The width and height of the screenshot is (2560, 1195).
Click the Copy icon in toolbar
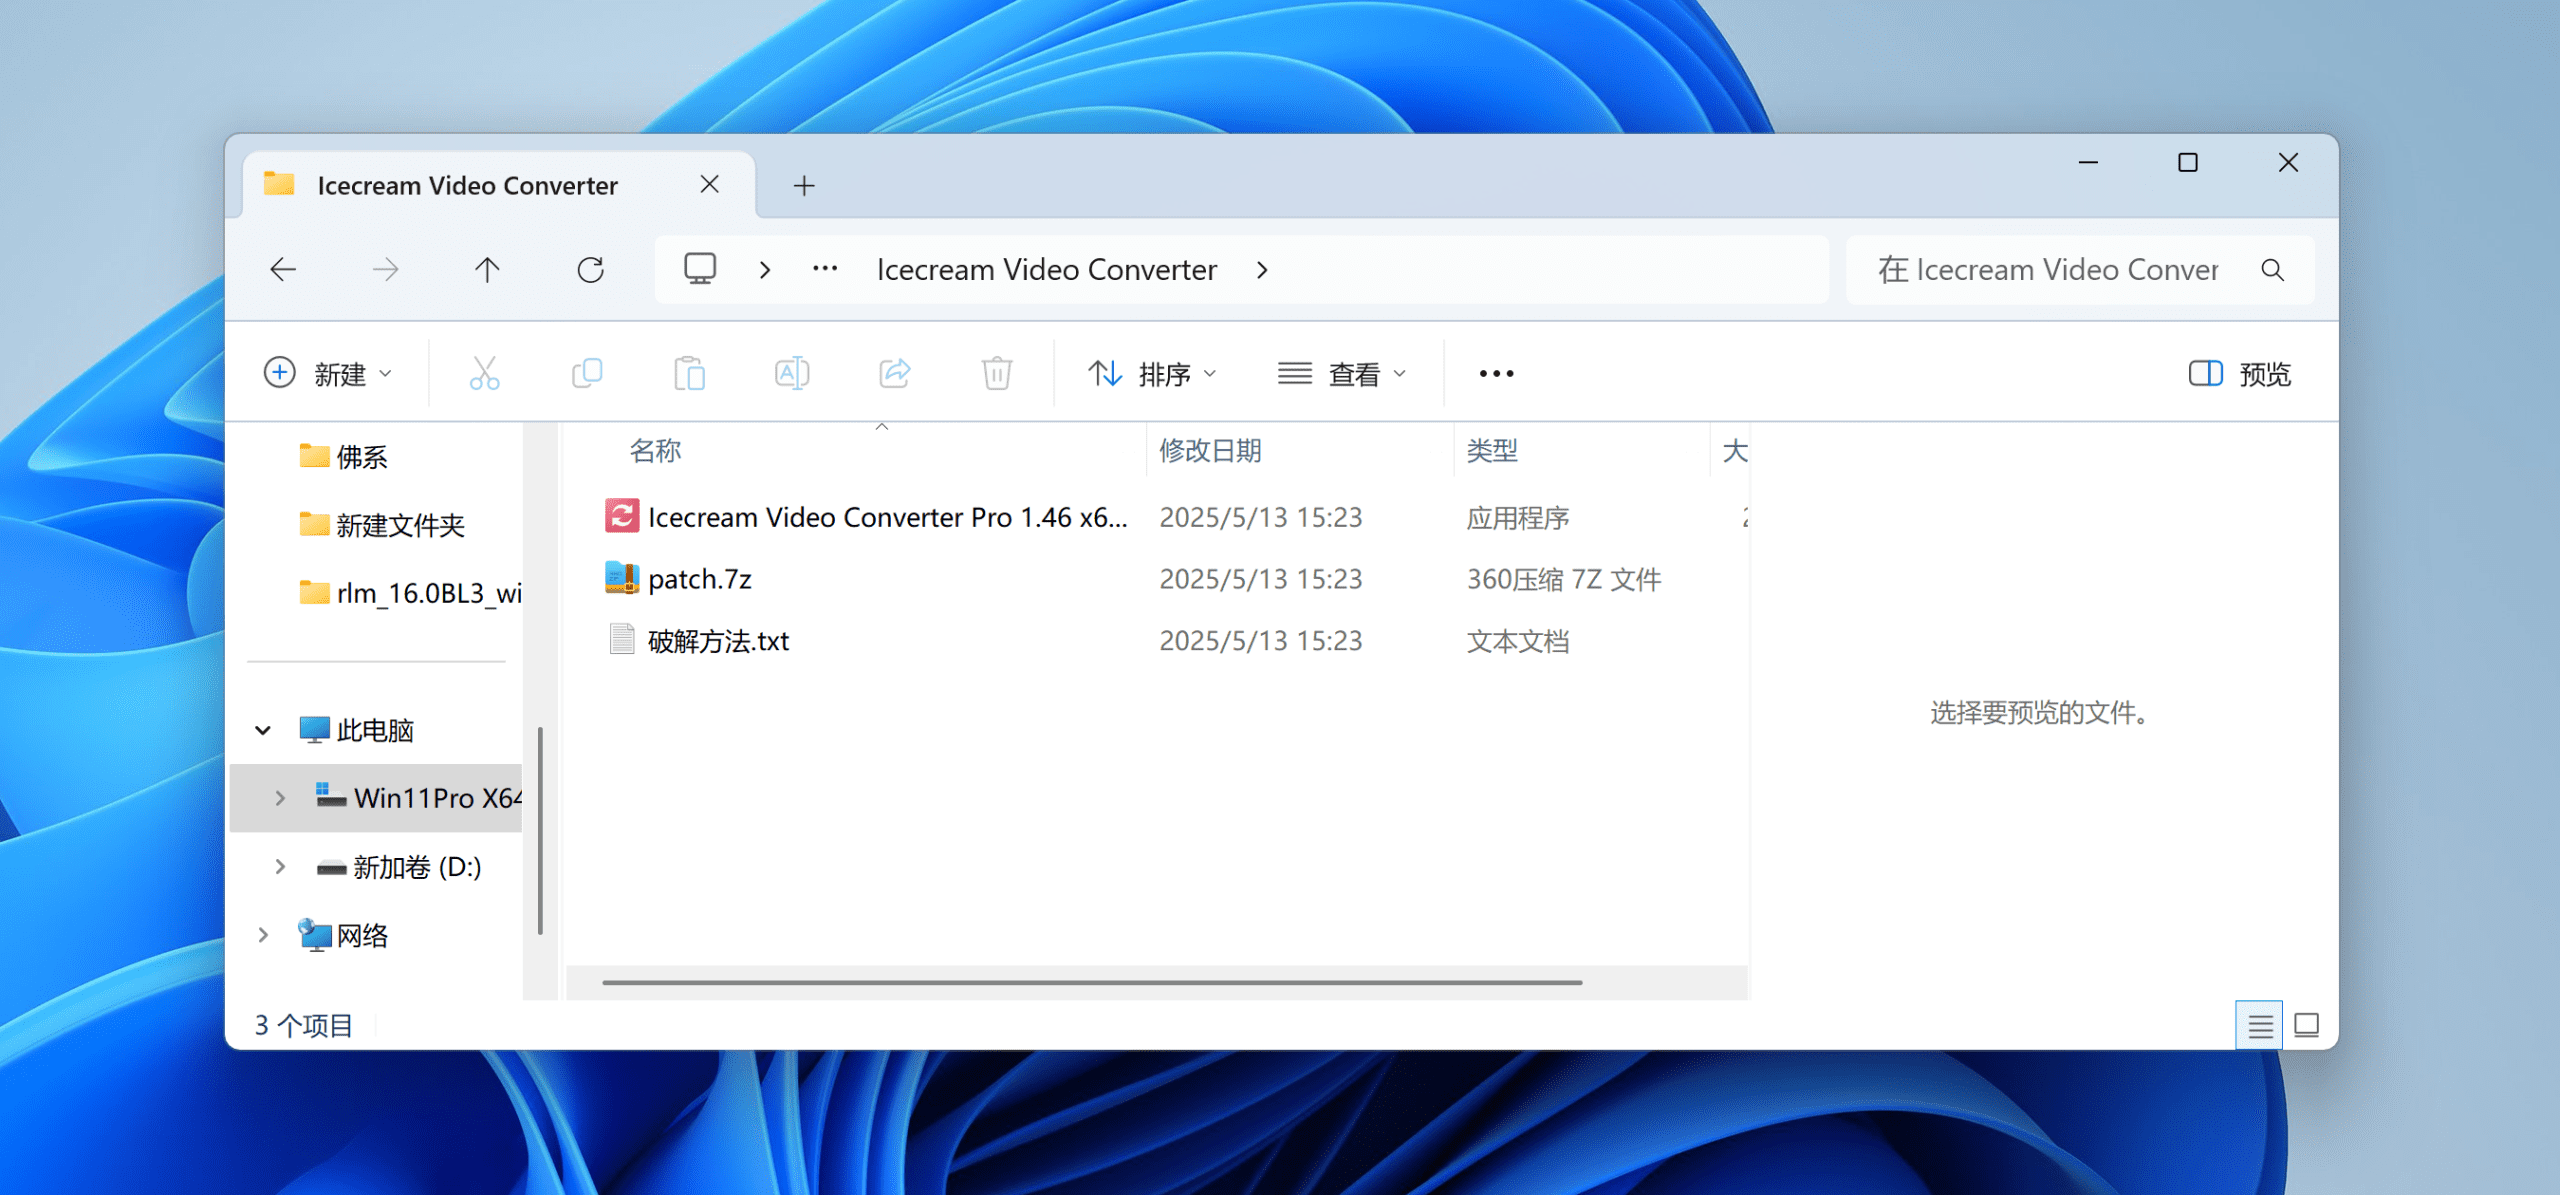coord(587,374)
